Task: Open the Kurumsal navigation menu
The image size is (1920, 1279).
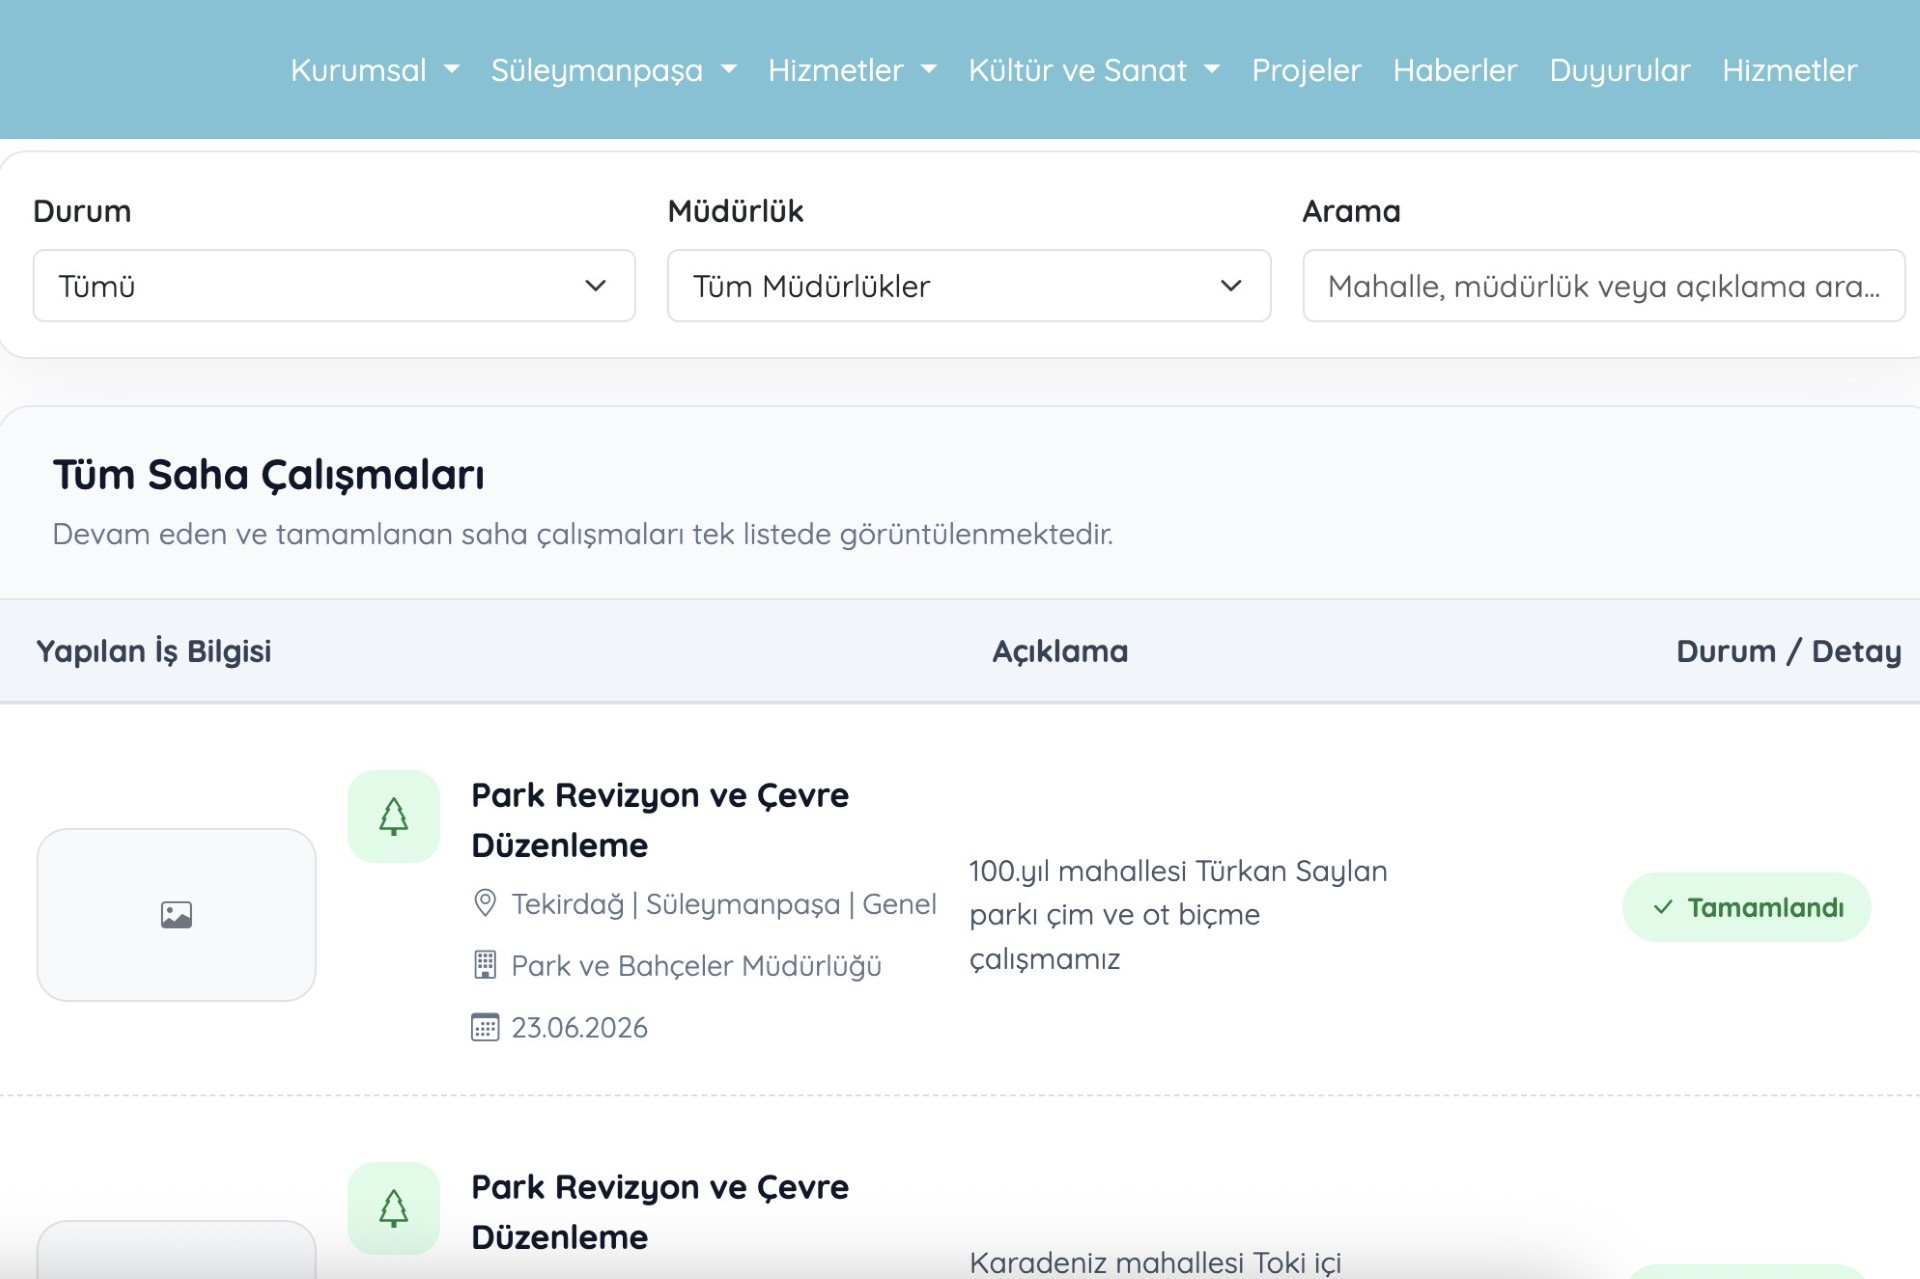Action: point(374,70)
